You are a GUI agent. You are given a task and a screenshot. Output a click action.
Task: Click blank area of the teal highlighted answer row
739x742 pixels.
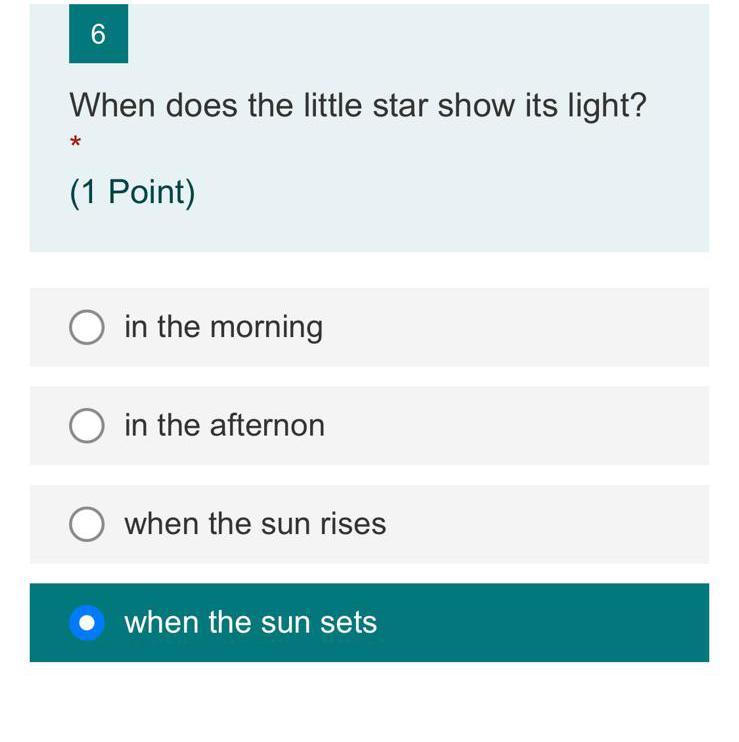point(550,623)
